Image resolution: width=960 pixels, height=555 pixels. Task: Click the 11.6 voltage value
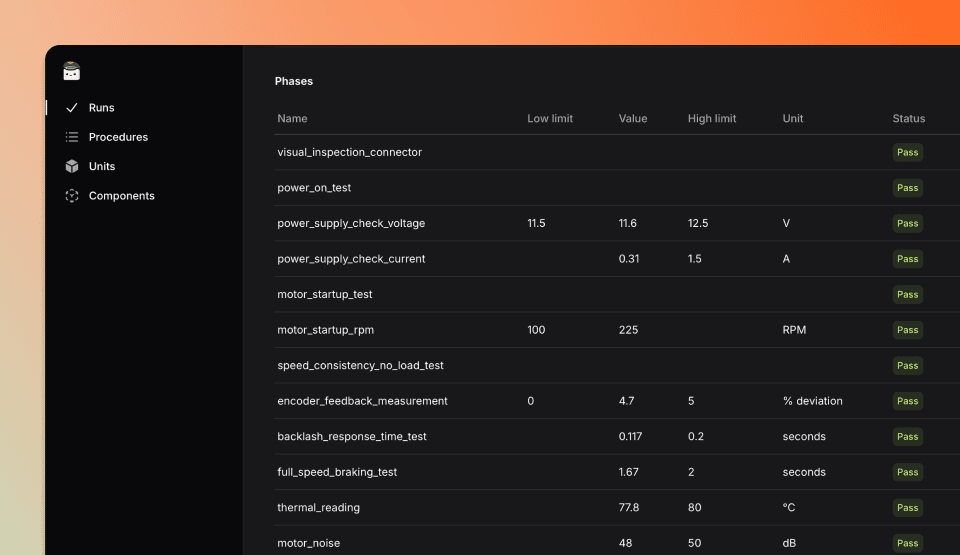point(628,224)
